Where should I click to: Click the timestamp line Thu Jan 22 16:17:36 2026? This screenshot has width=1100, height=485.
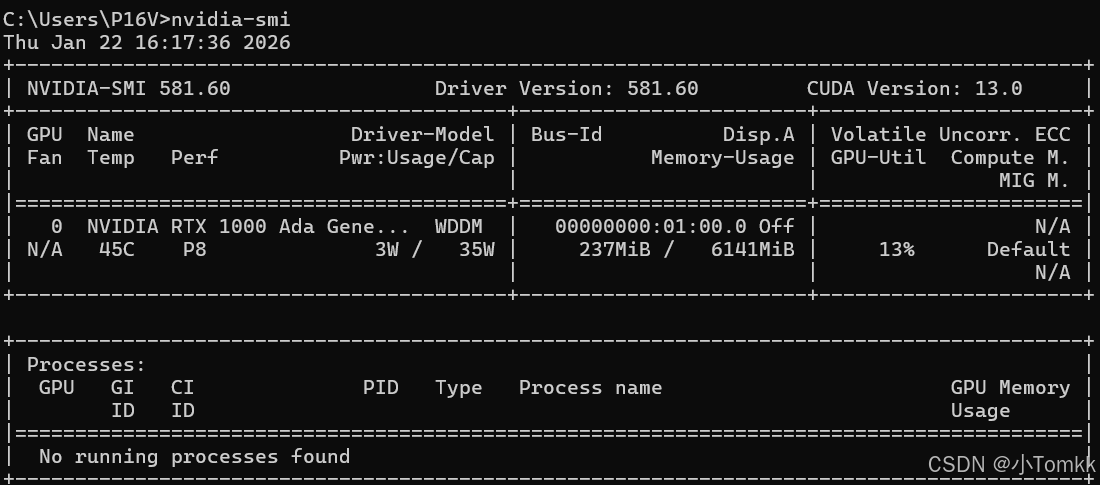pos(147,42)
